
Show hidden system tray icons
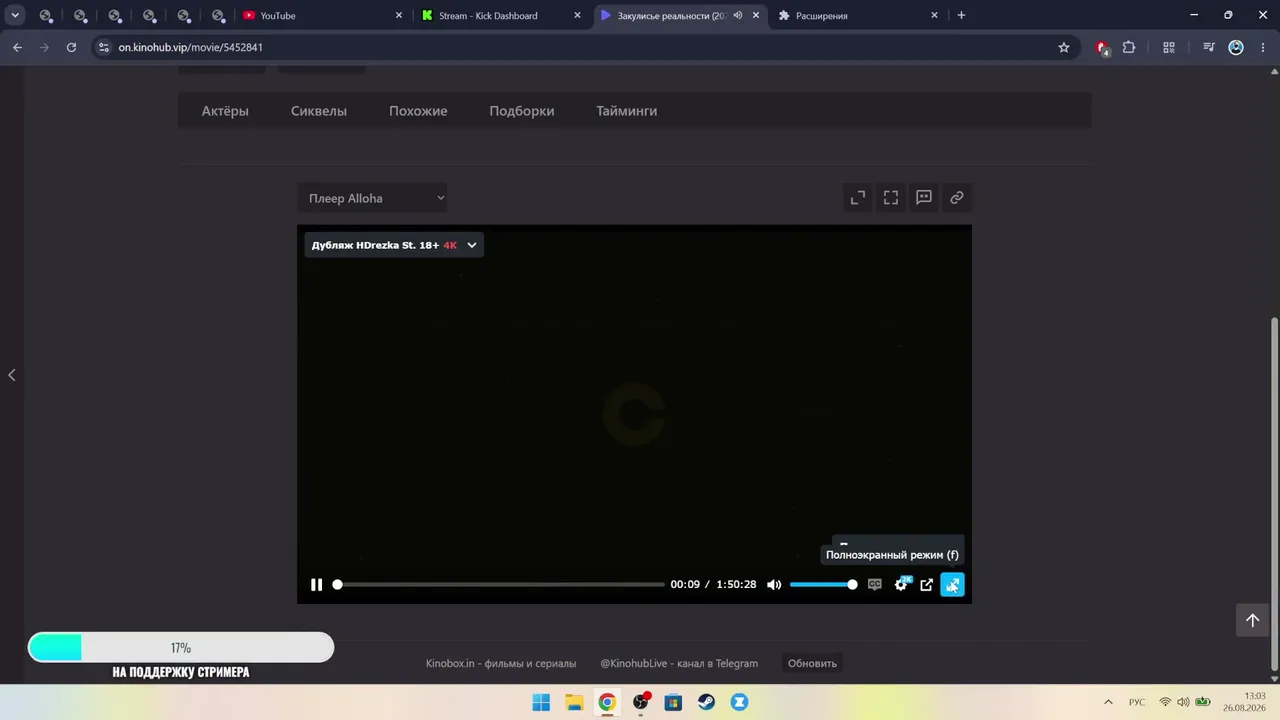click(1108, 702)
